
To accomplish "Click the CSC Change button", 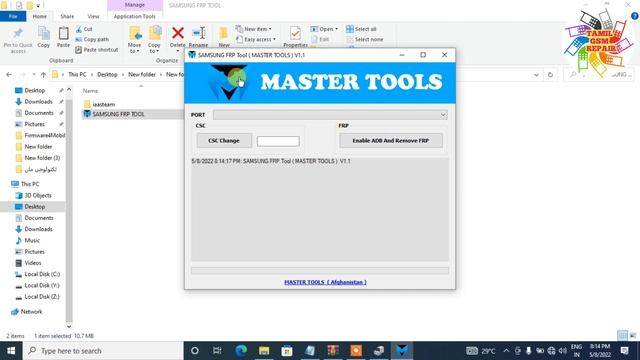I will (224, 140).
